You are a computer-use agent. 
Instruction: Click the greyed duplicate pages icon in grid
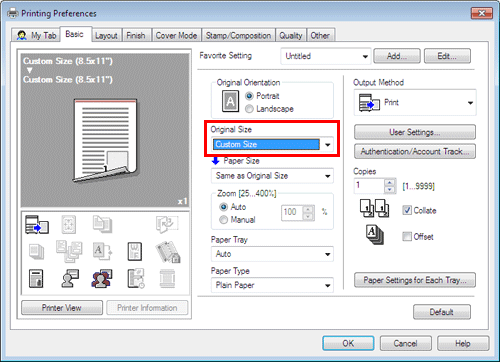coord(102,224)
